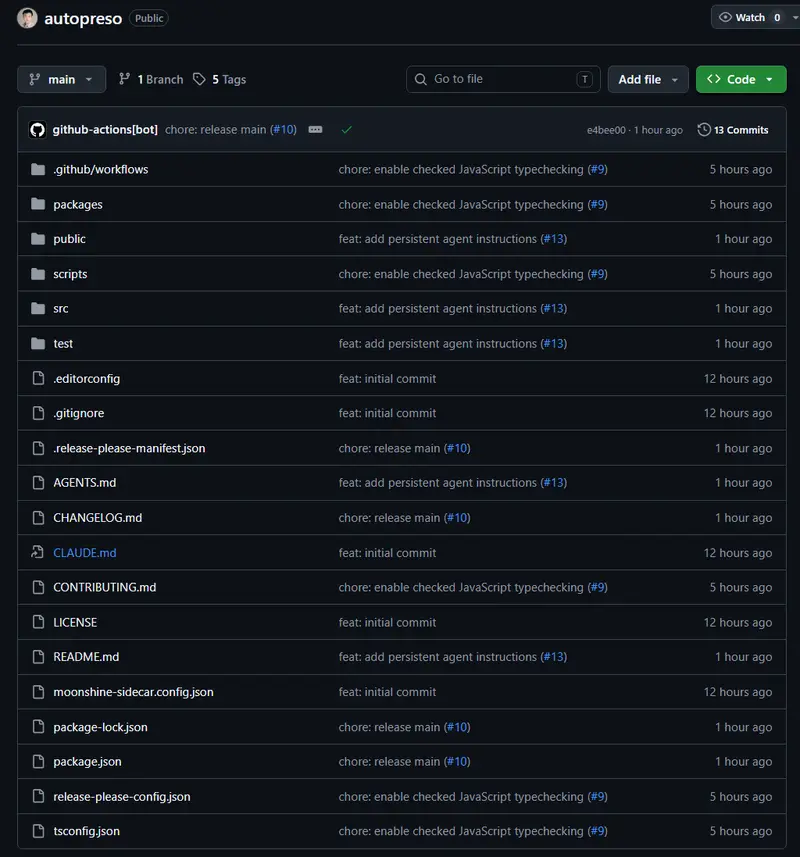Click the green check status icon
The height and width of the screenshot is (857, 800).
(346, 130)
